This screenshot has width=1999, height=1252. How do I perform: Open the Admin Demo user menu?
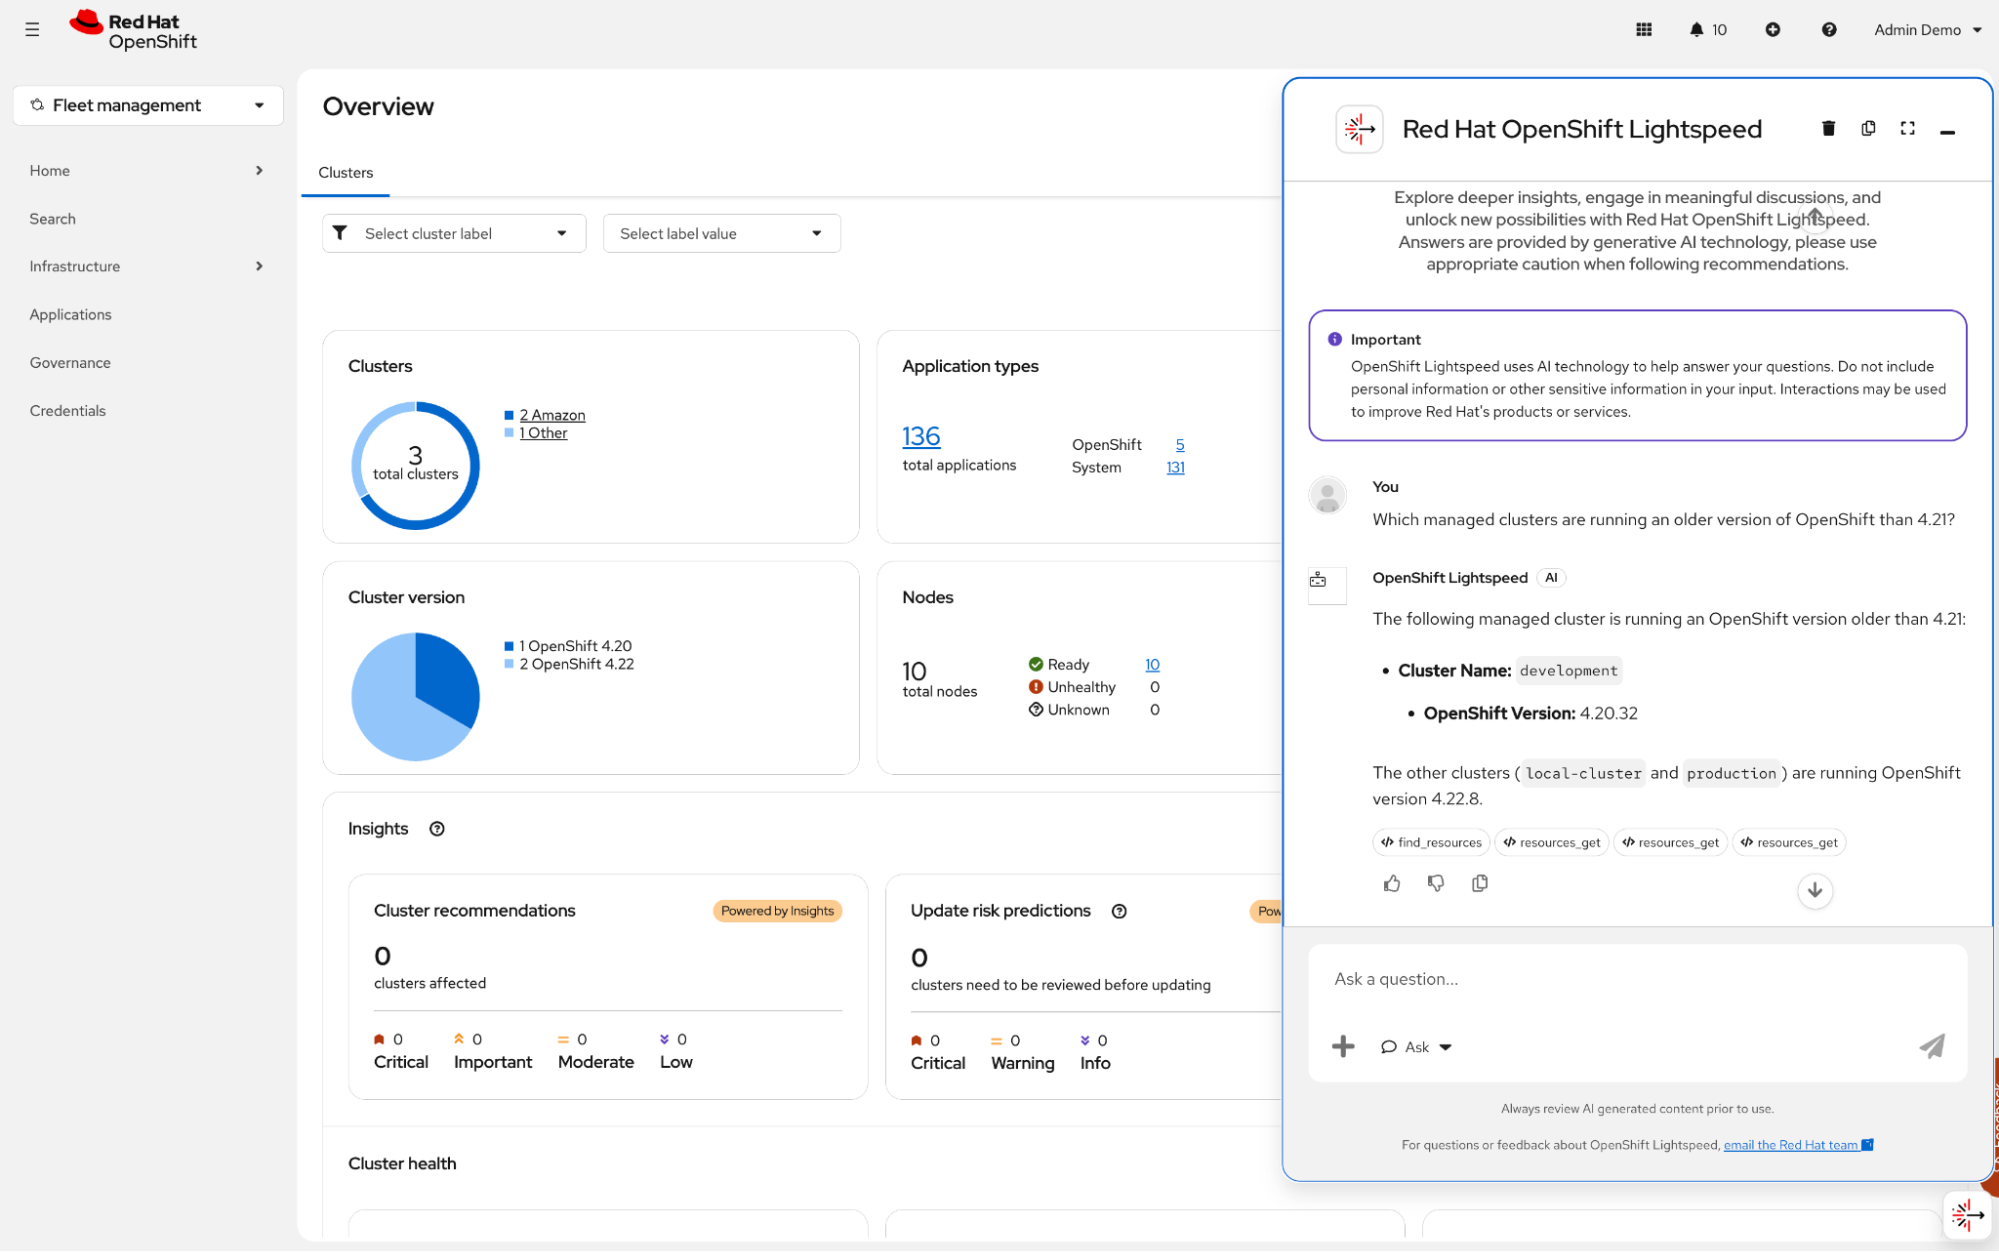1927,30
